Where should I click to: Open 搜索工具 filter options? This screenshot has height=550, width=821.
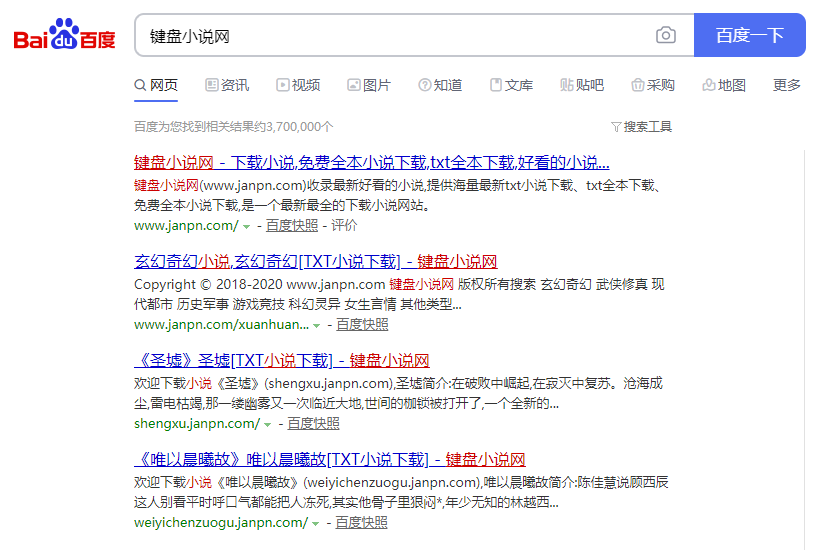coord(641,127)
